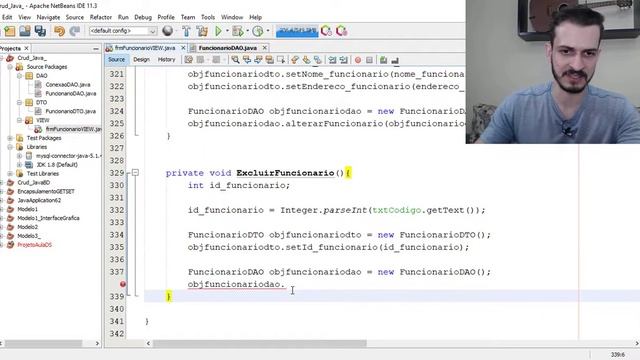Image resolution: width=640 pixels, height=360 pixels.
Task: Click the editor horizontal scrollbar thumb
Action: pyautogui.click(x=260, y=343)
